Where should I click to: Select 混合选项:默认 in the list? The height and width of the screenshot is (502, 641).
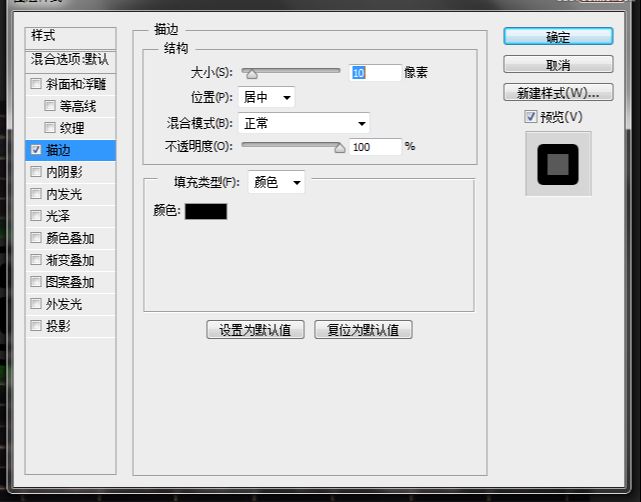pyautogui.click(x=70, y=61)
